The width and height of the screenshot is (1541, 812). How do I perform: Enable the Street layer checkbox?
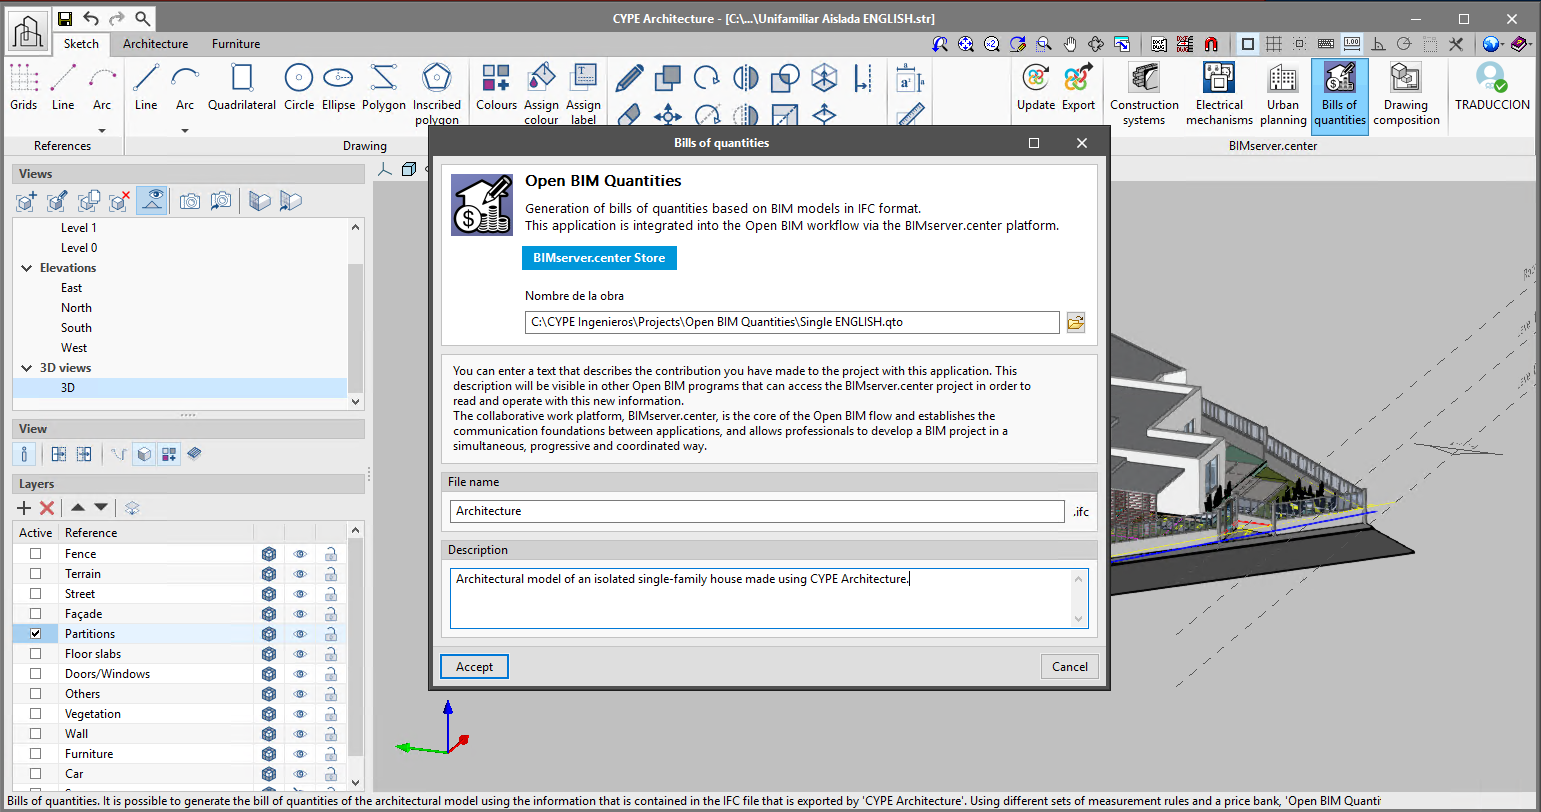click(36, 593)
